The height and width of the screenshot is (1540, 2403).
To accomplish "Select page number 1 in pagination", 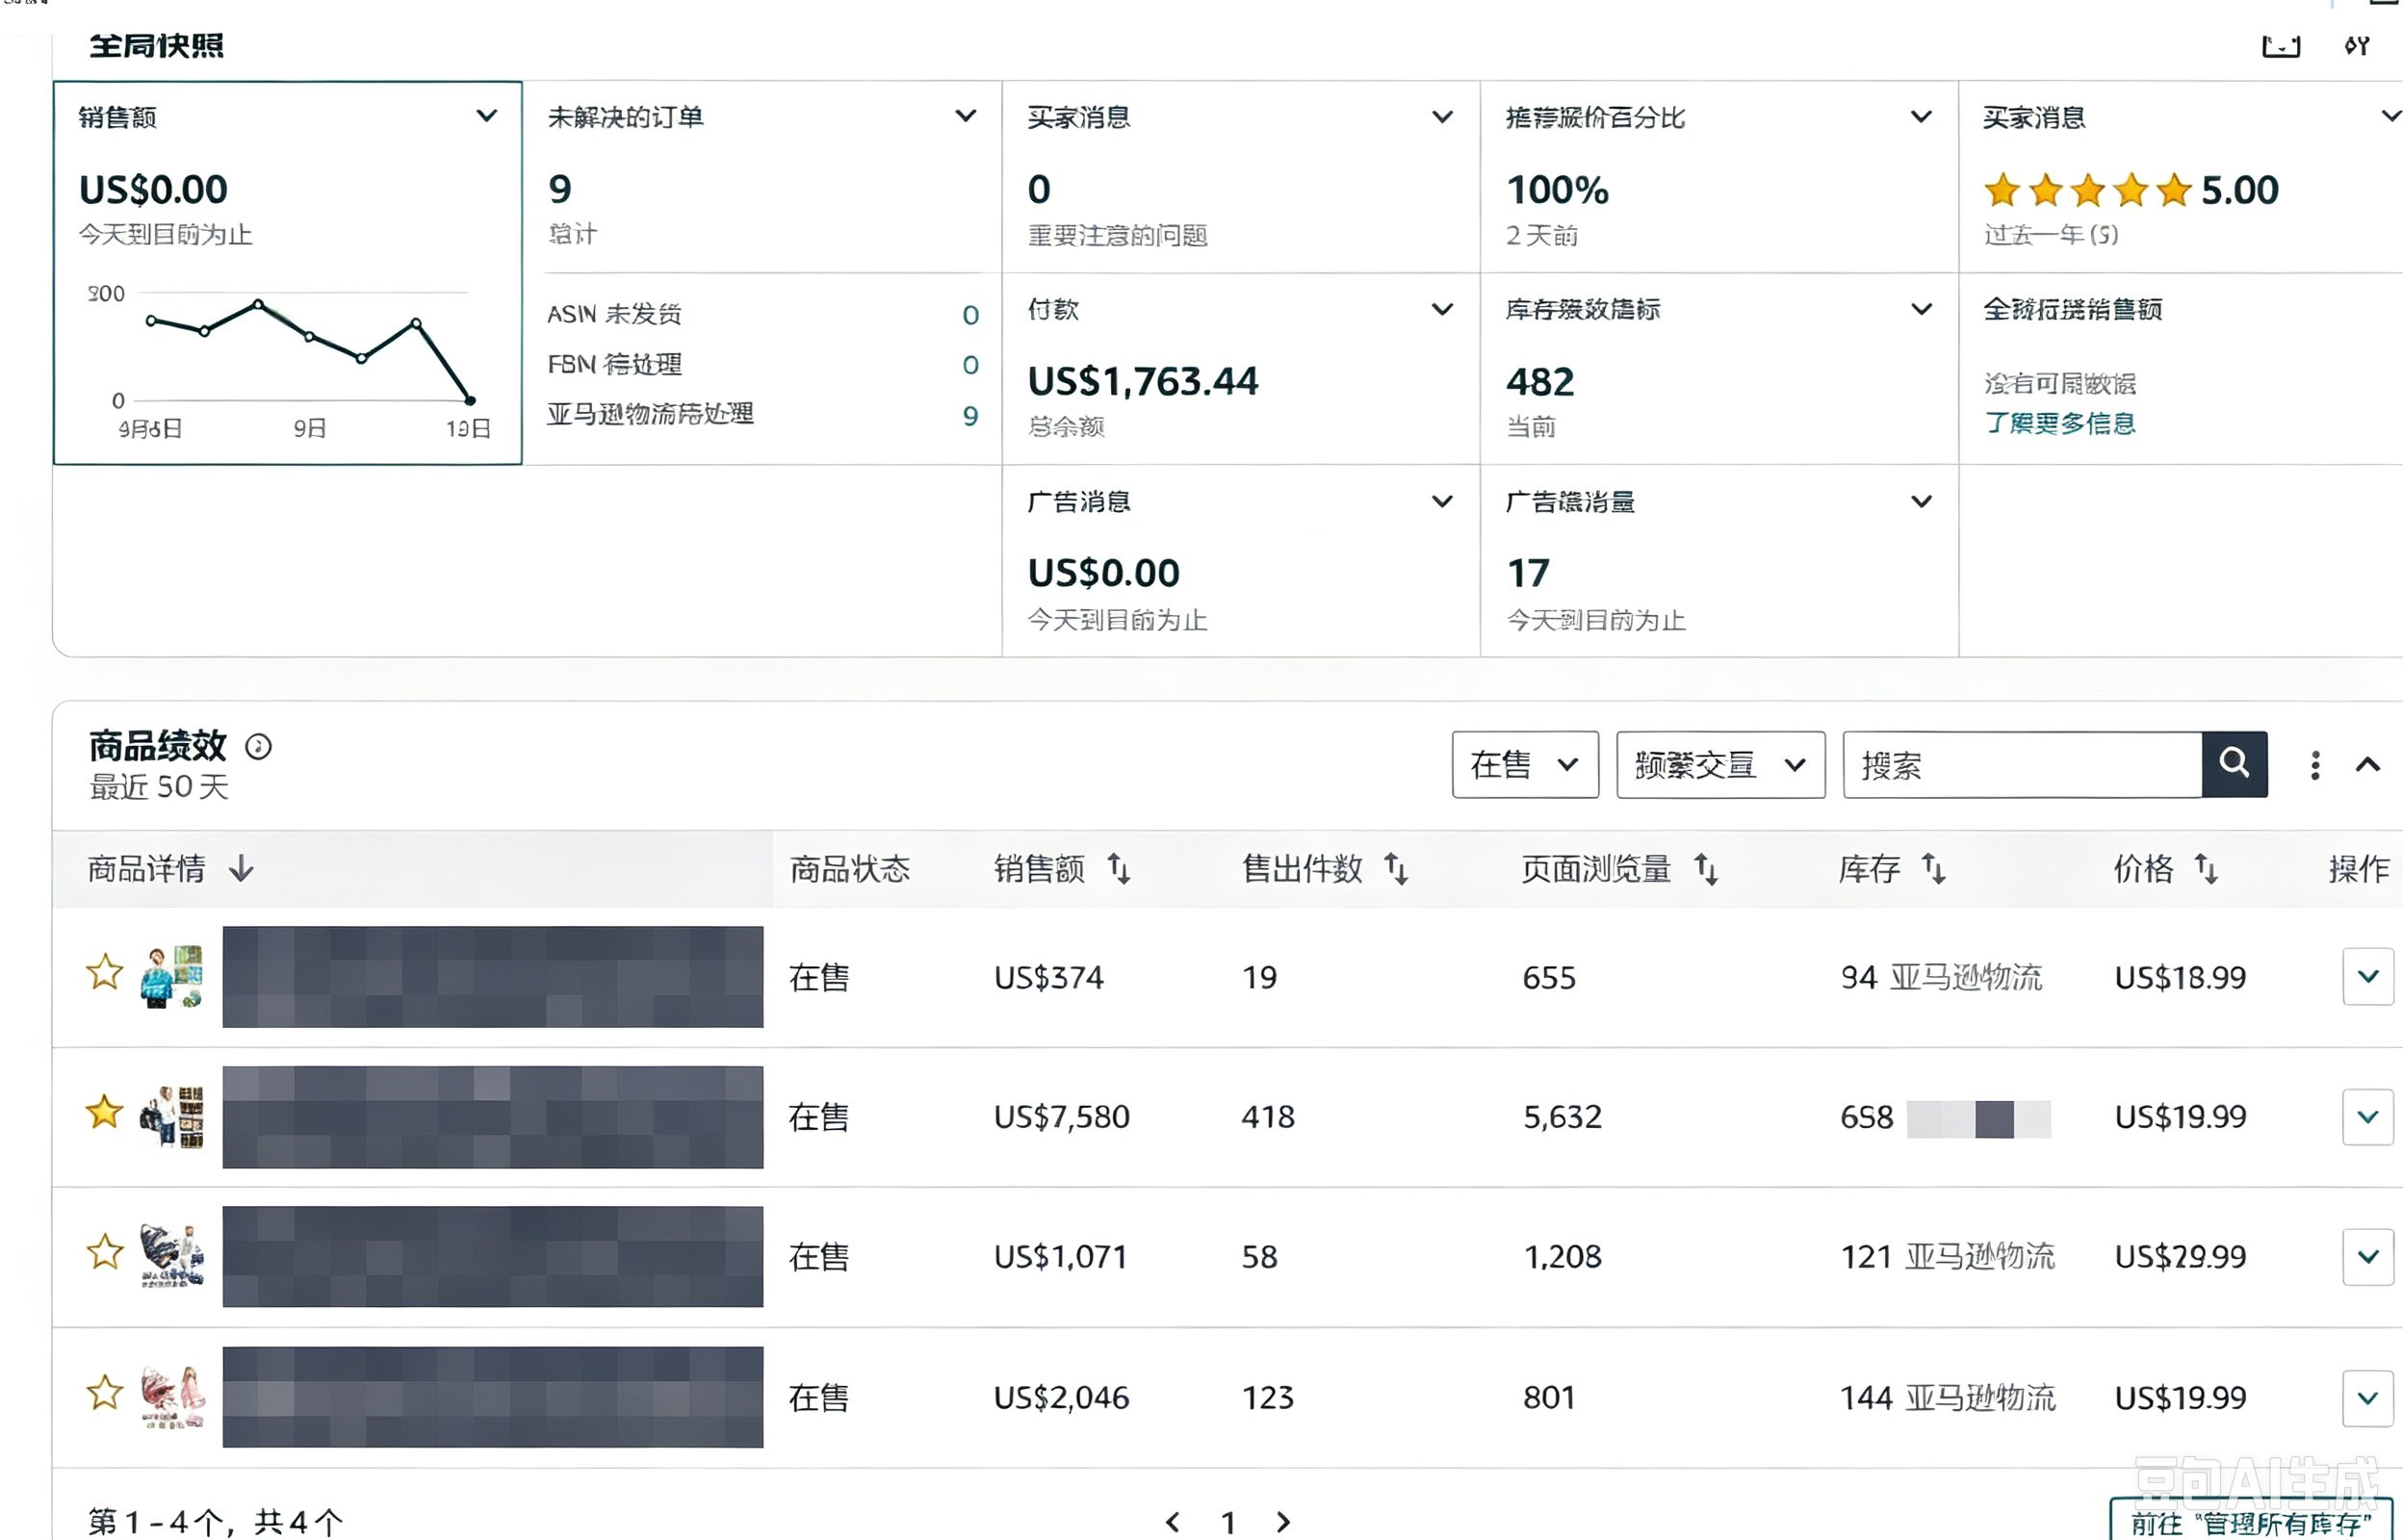I will coord(1228,1522).
